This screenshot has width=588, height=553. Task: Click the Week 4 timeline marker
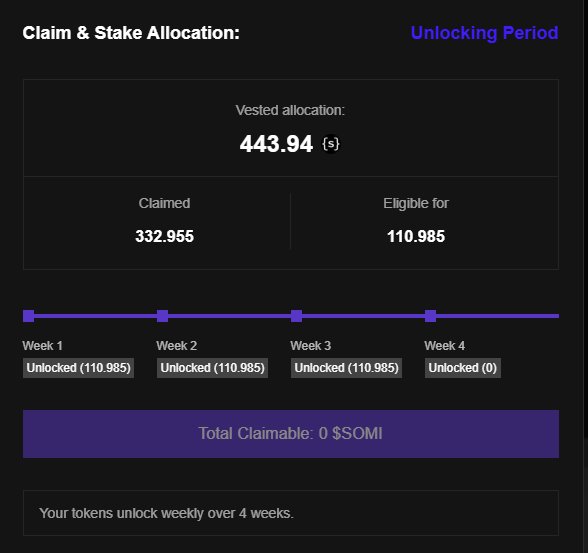430,316
